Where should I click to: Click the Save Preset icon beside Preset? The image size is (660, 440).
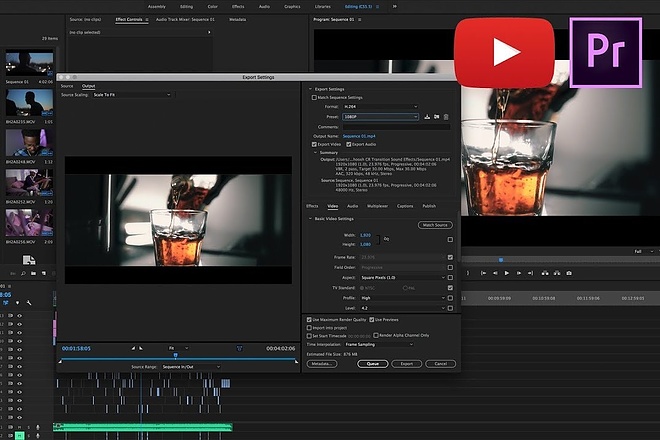pos(427,117)
